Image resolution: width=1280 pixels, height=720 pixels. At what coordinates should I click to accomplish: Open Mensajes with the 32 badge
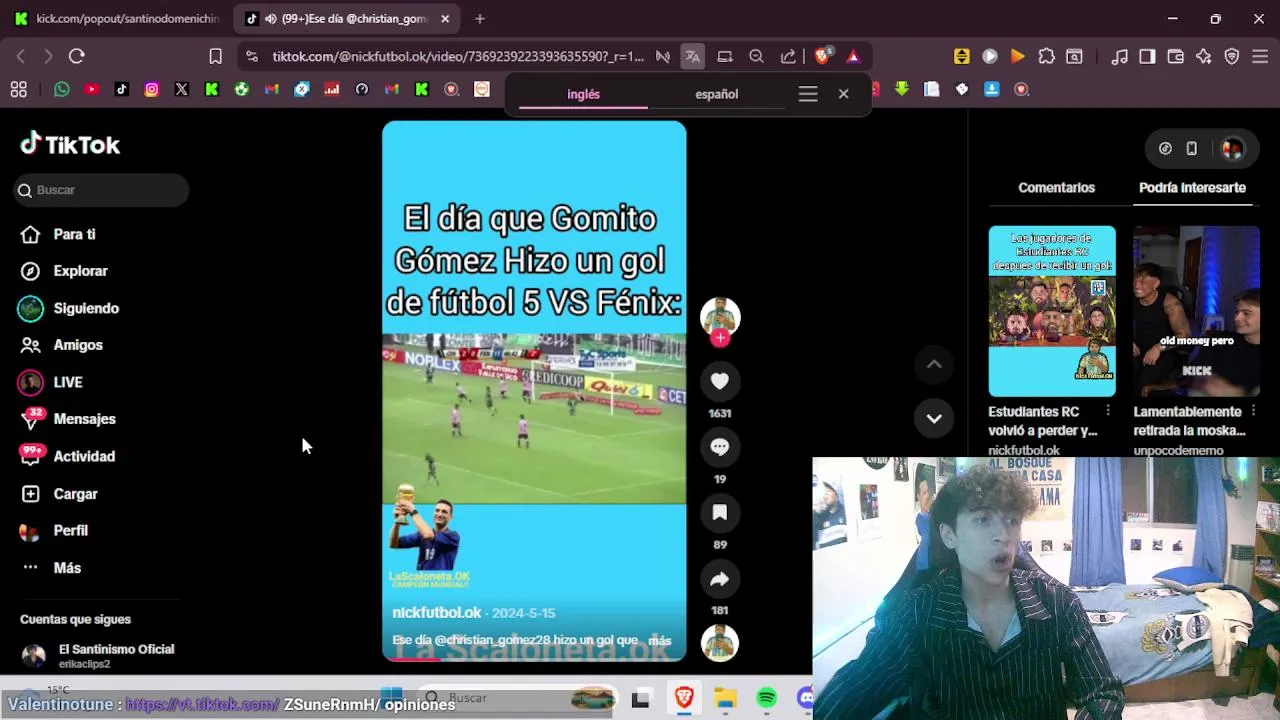coord(84,419)
